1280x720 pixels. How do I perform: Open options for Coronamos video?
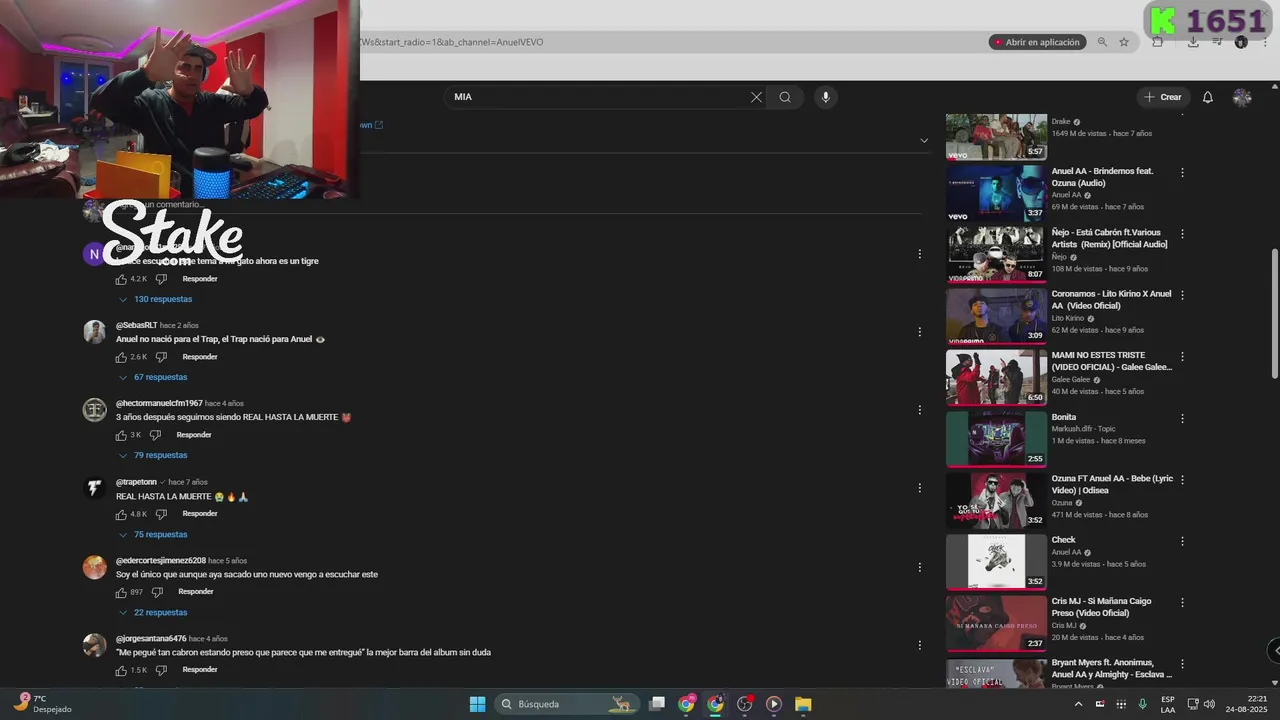point(1182,295)
